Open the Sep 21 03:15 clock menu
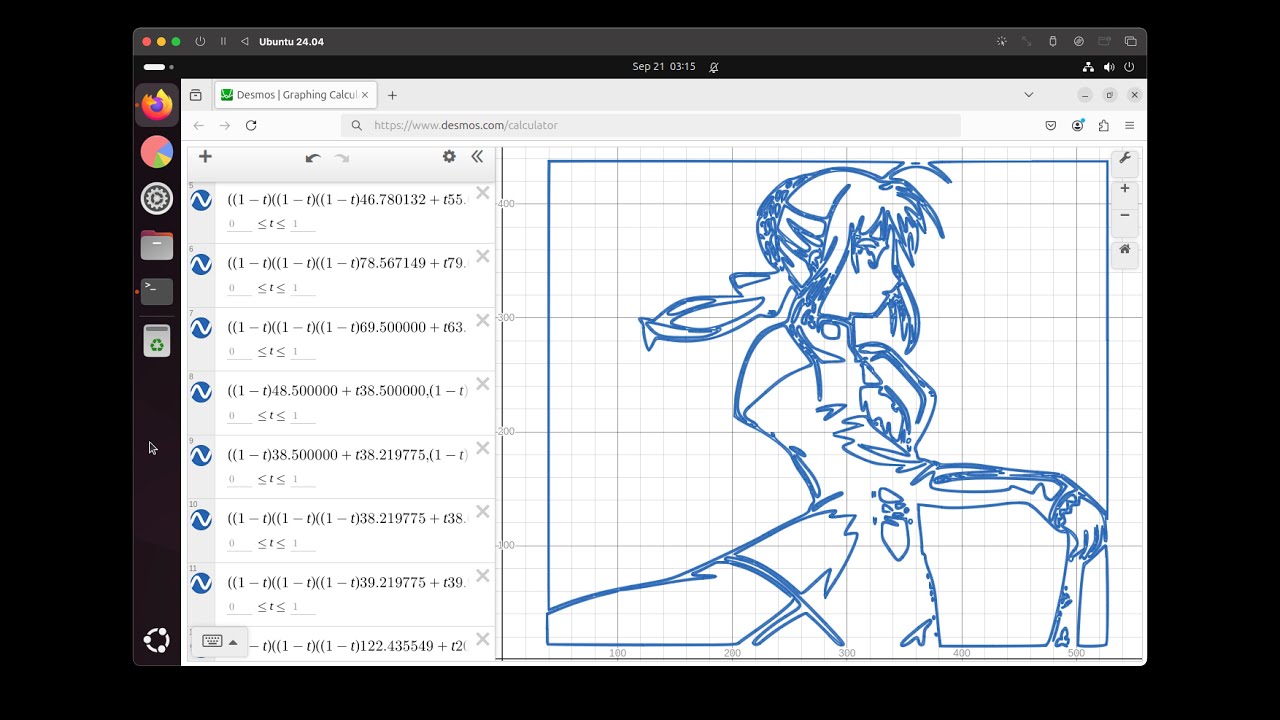 pyautogui.click(x=663, y=67)
